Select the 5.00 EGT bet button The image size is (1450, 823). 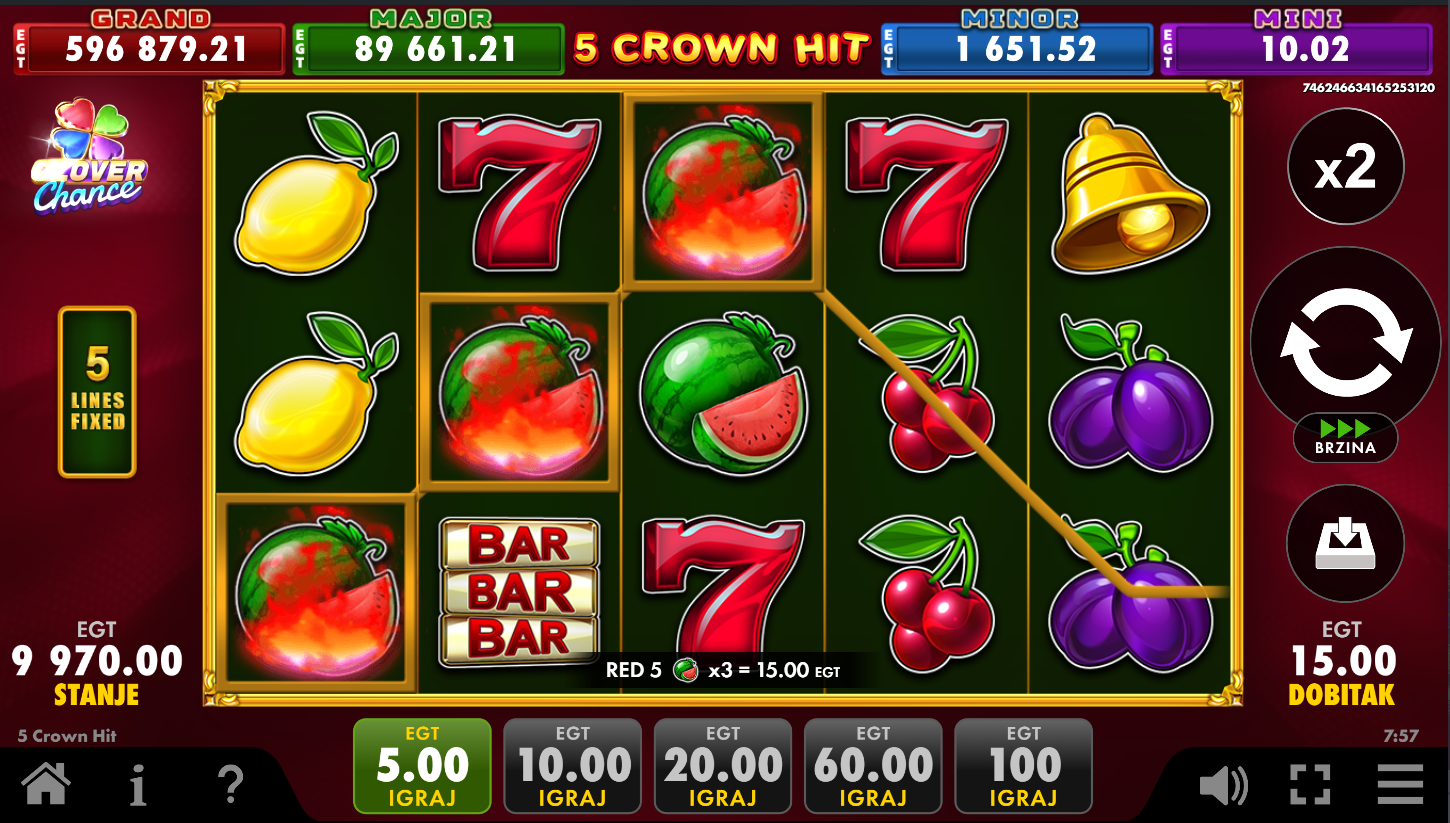[422, 766]
